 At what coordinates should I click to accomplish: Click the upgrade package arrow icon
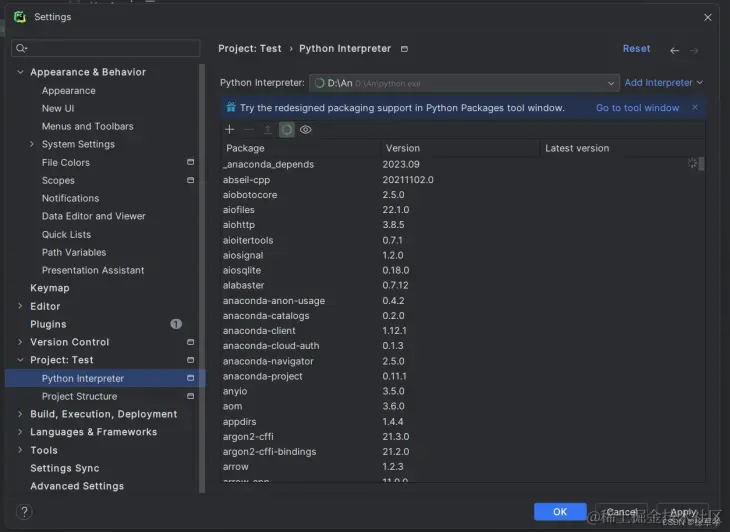click(268, 129)
